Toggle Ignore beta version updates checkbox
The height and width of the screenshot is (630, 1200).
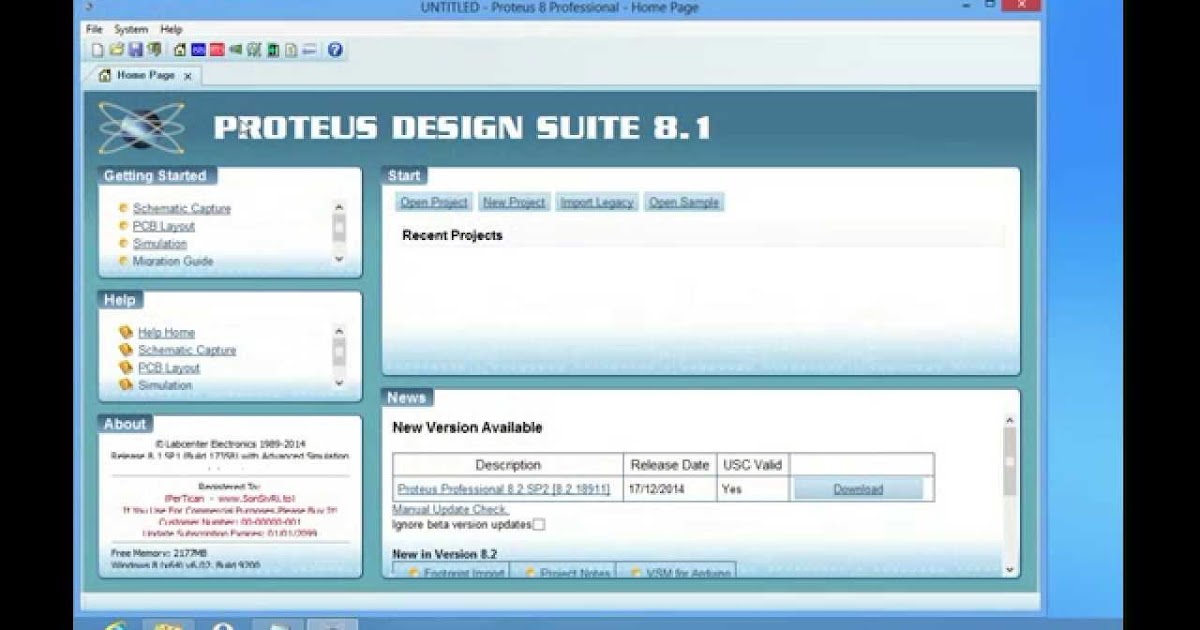point(539,524)
